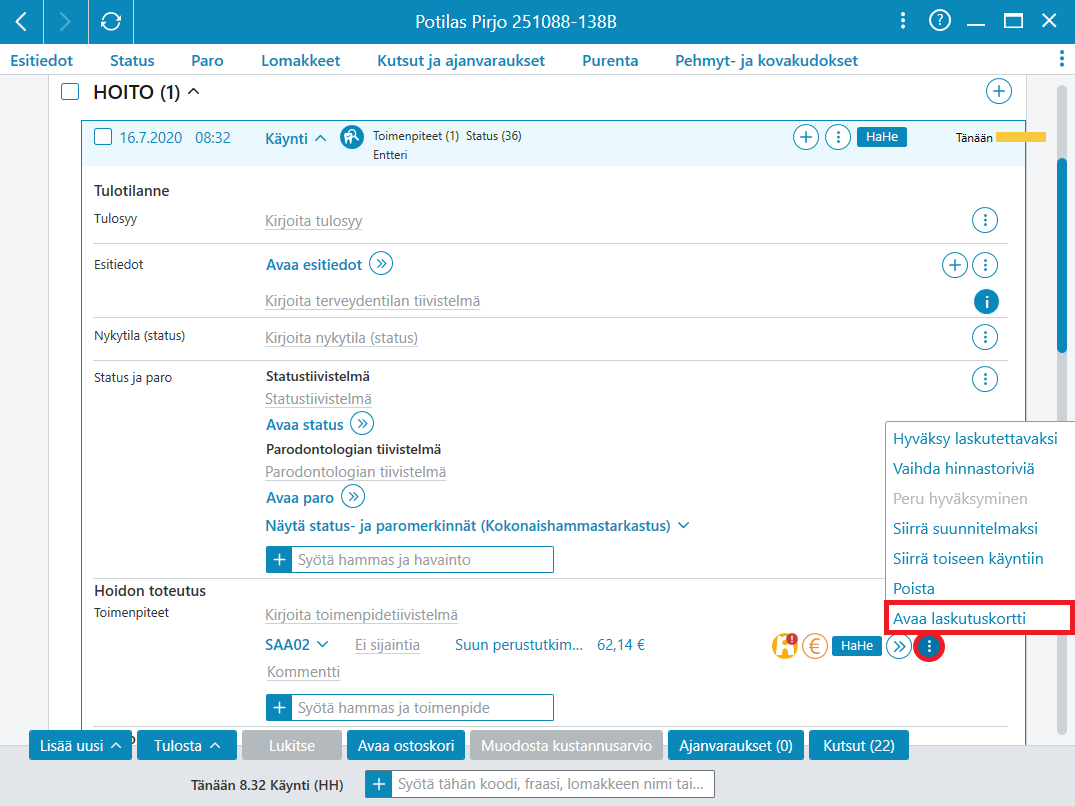Collapse the Käynti visit chevron
The height and width of the screenshot is (806, 1075).
(x=320, y=138)
